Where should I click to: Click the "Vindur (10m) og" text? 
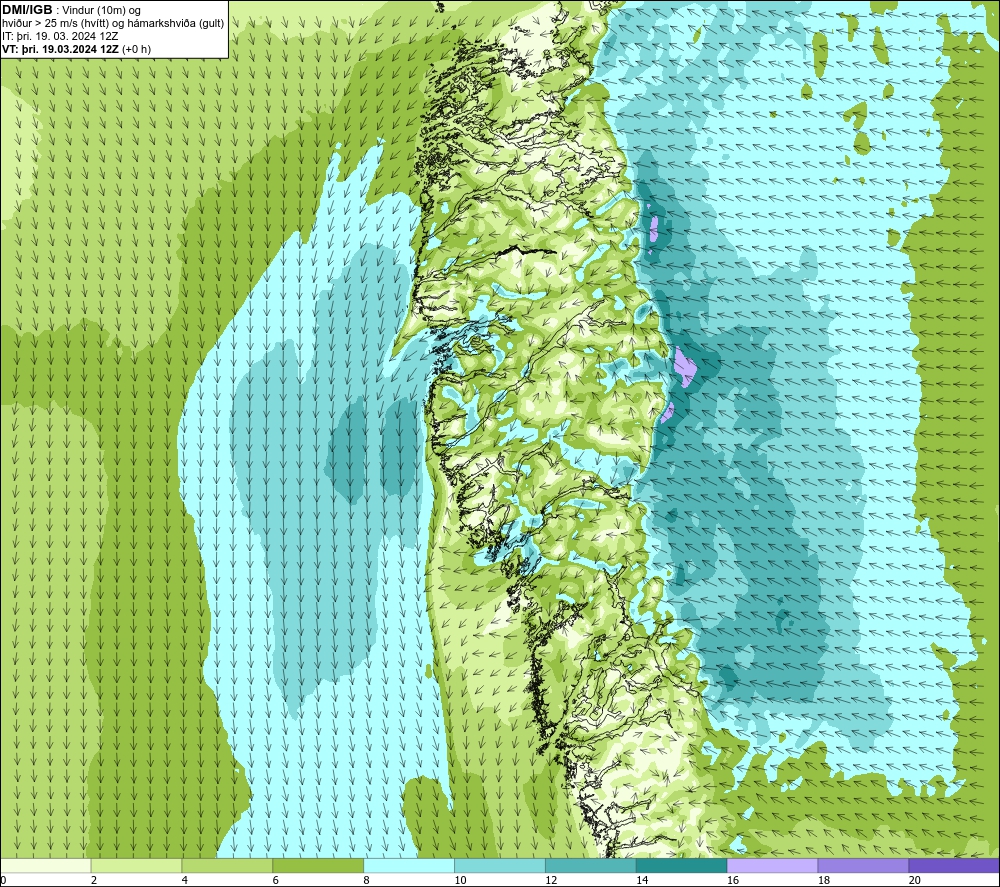[x=101, y=10]
